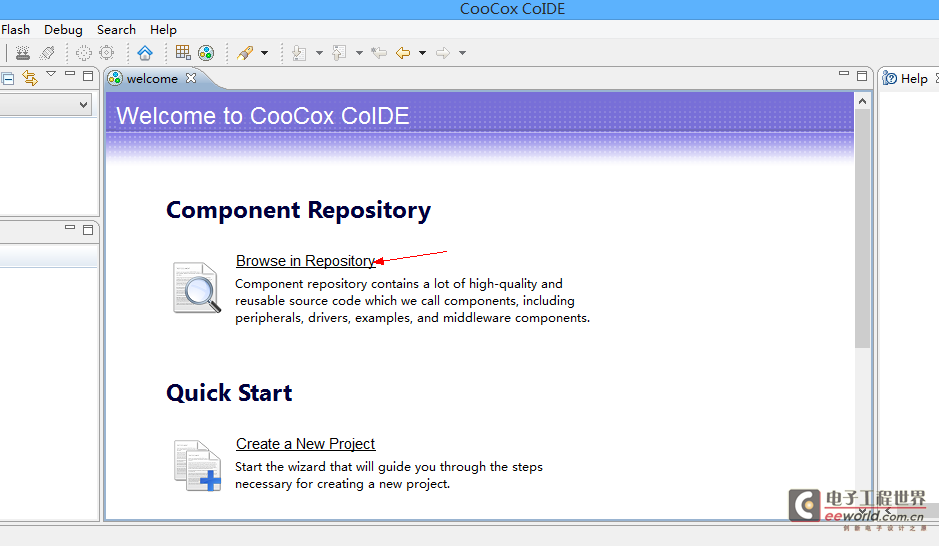
Task: Toggle Link with Editor in left panel
Action: pos(30,78)
